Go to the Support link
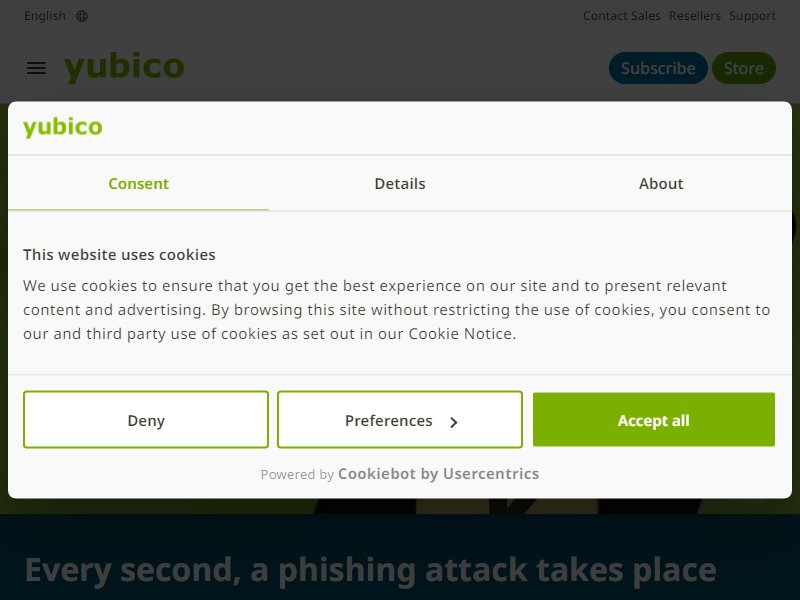Image resolution: width=800 pixels, height=600 pixels. click(x=753, y=16)
